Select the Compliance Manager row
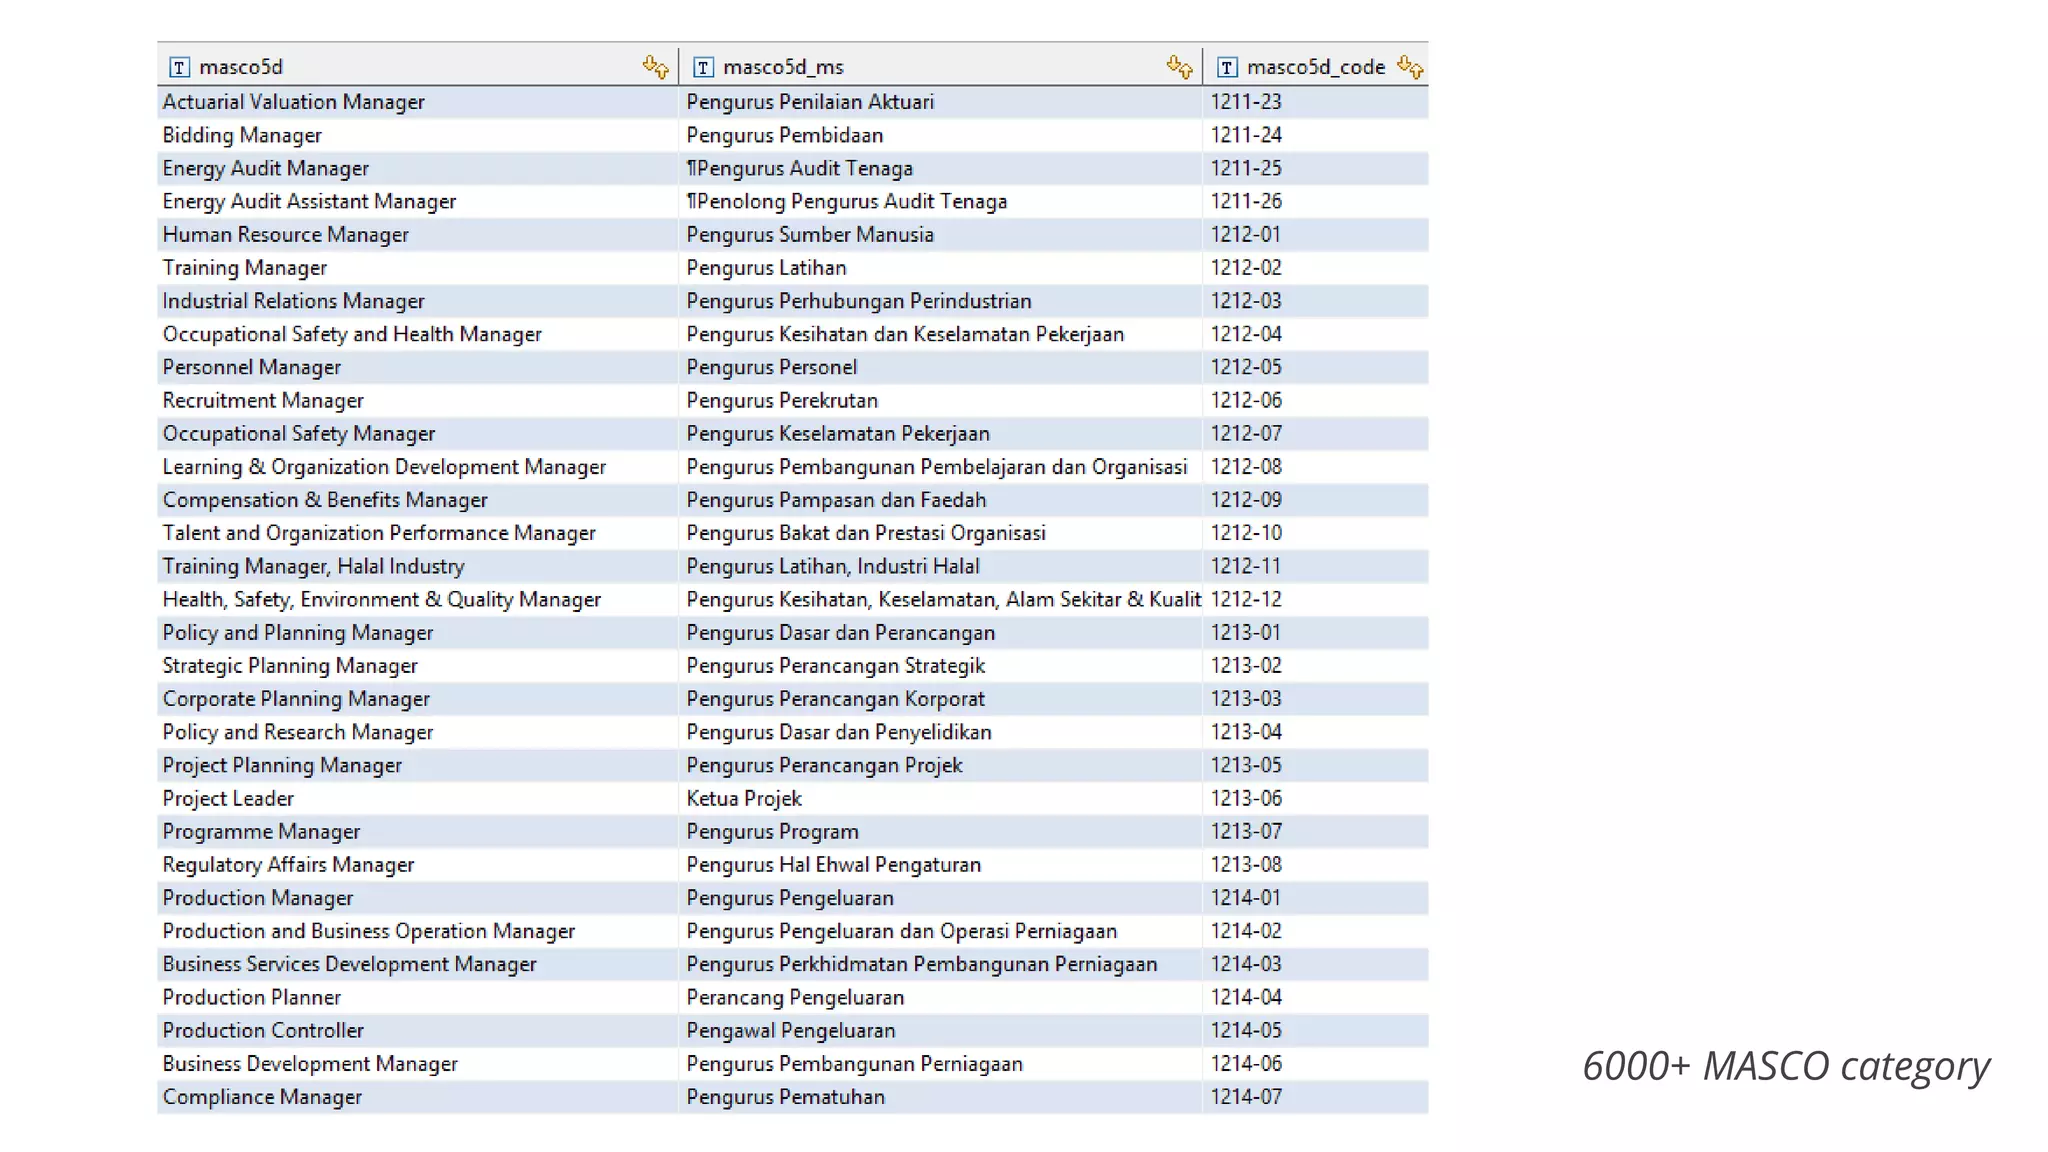The width and height of the screenshot is (2048, 1152). pos(262,1097)
